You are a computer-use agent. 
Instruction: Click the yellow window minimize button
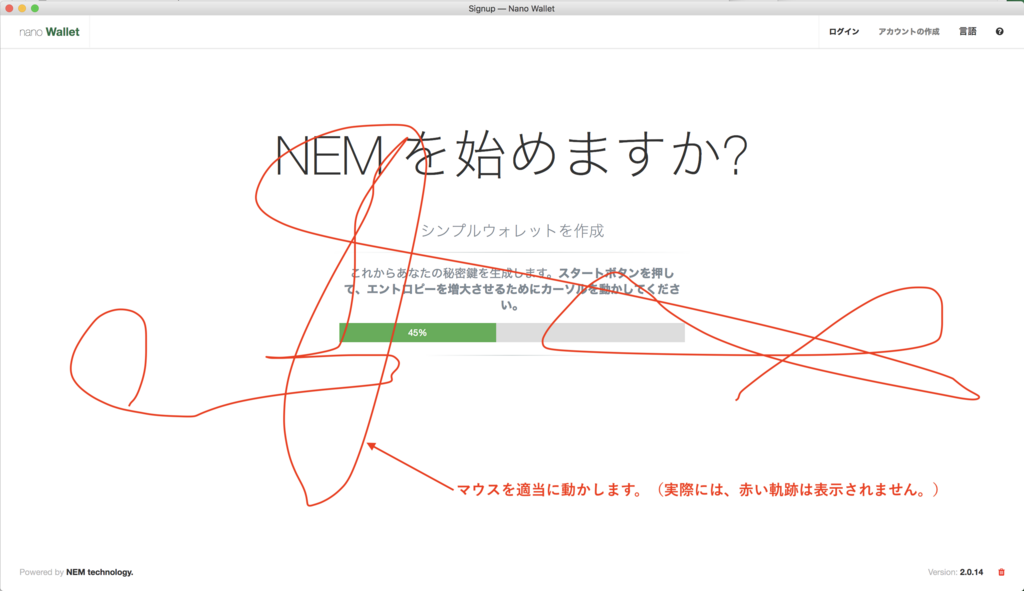[x=22, y=8]
